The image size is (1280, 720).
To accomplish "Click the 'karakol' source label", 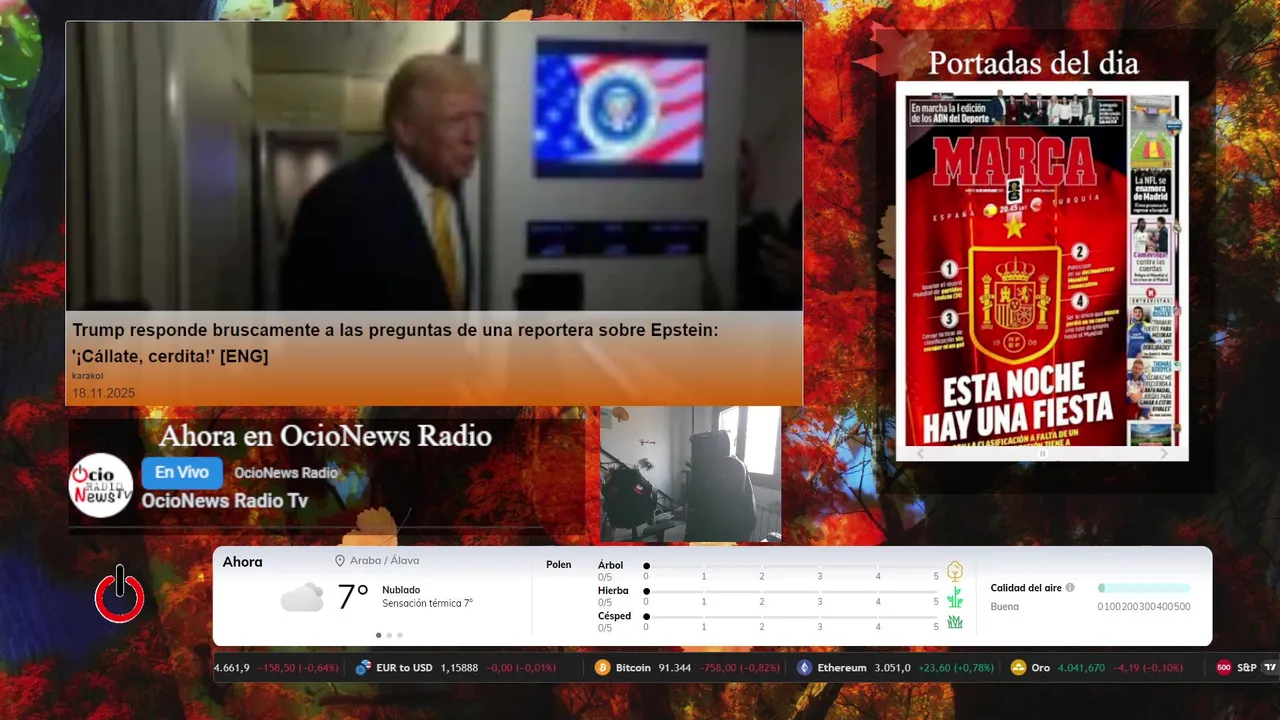I will [x=88, y=376].
